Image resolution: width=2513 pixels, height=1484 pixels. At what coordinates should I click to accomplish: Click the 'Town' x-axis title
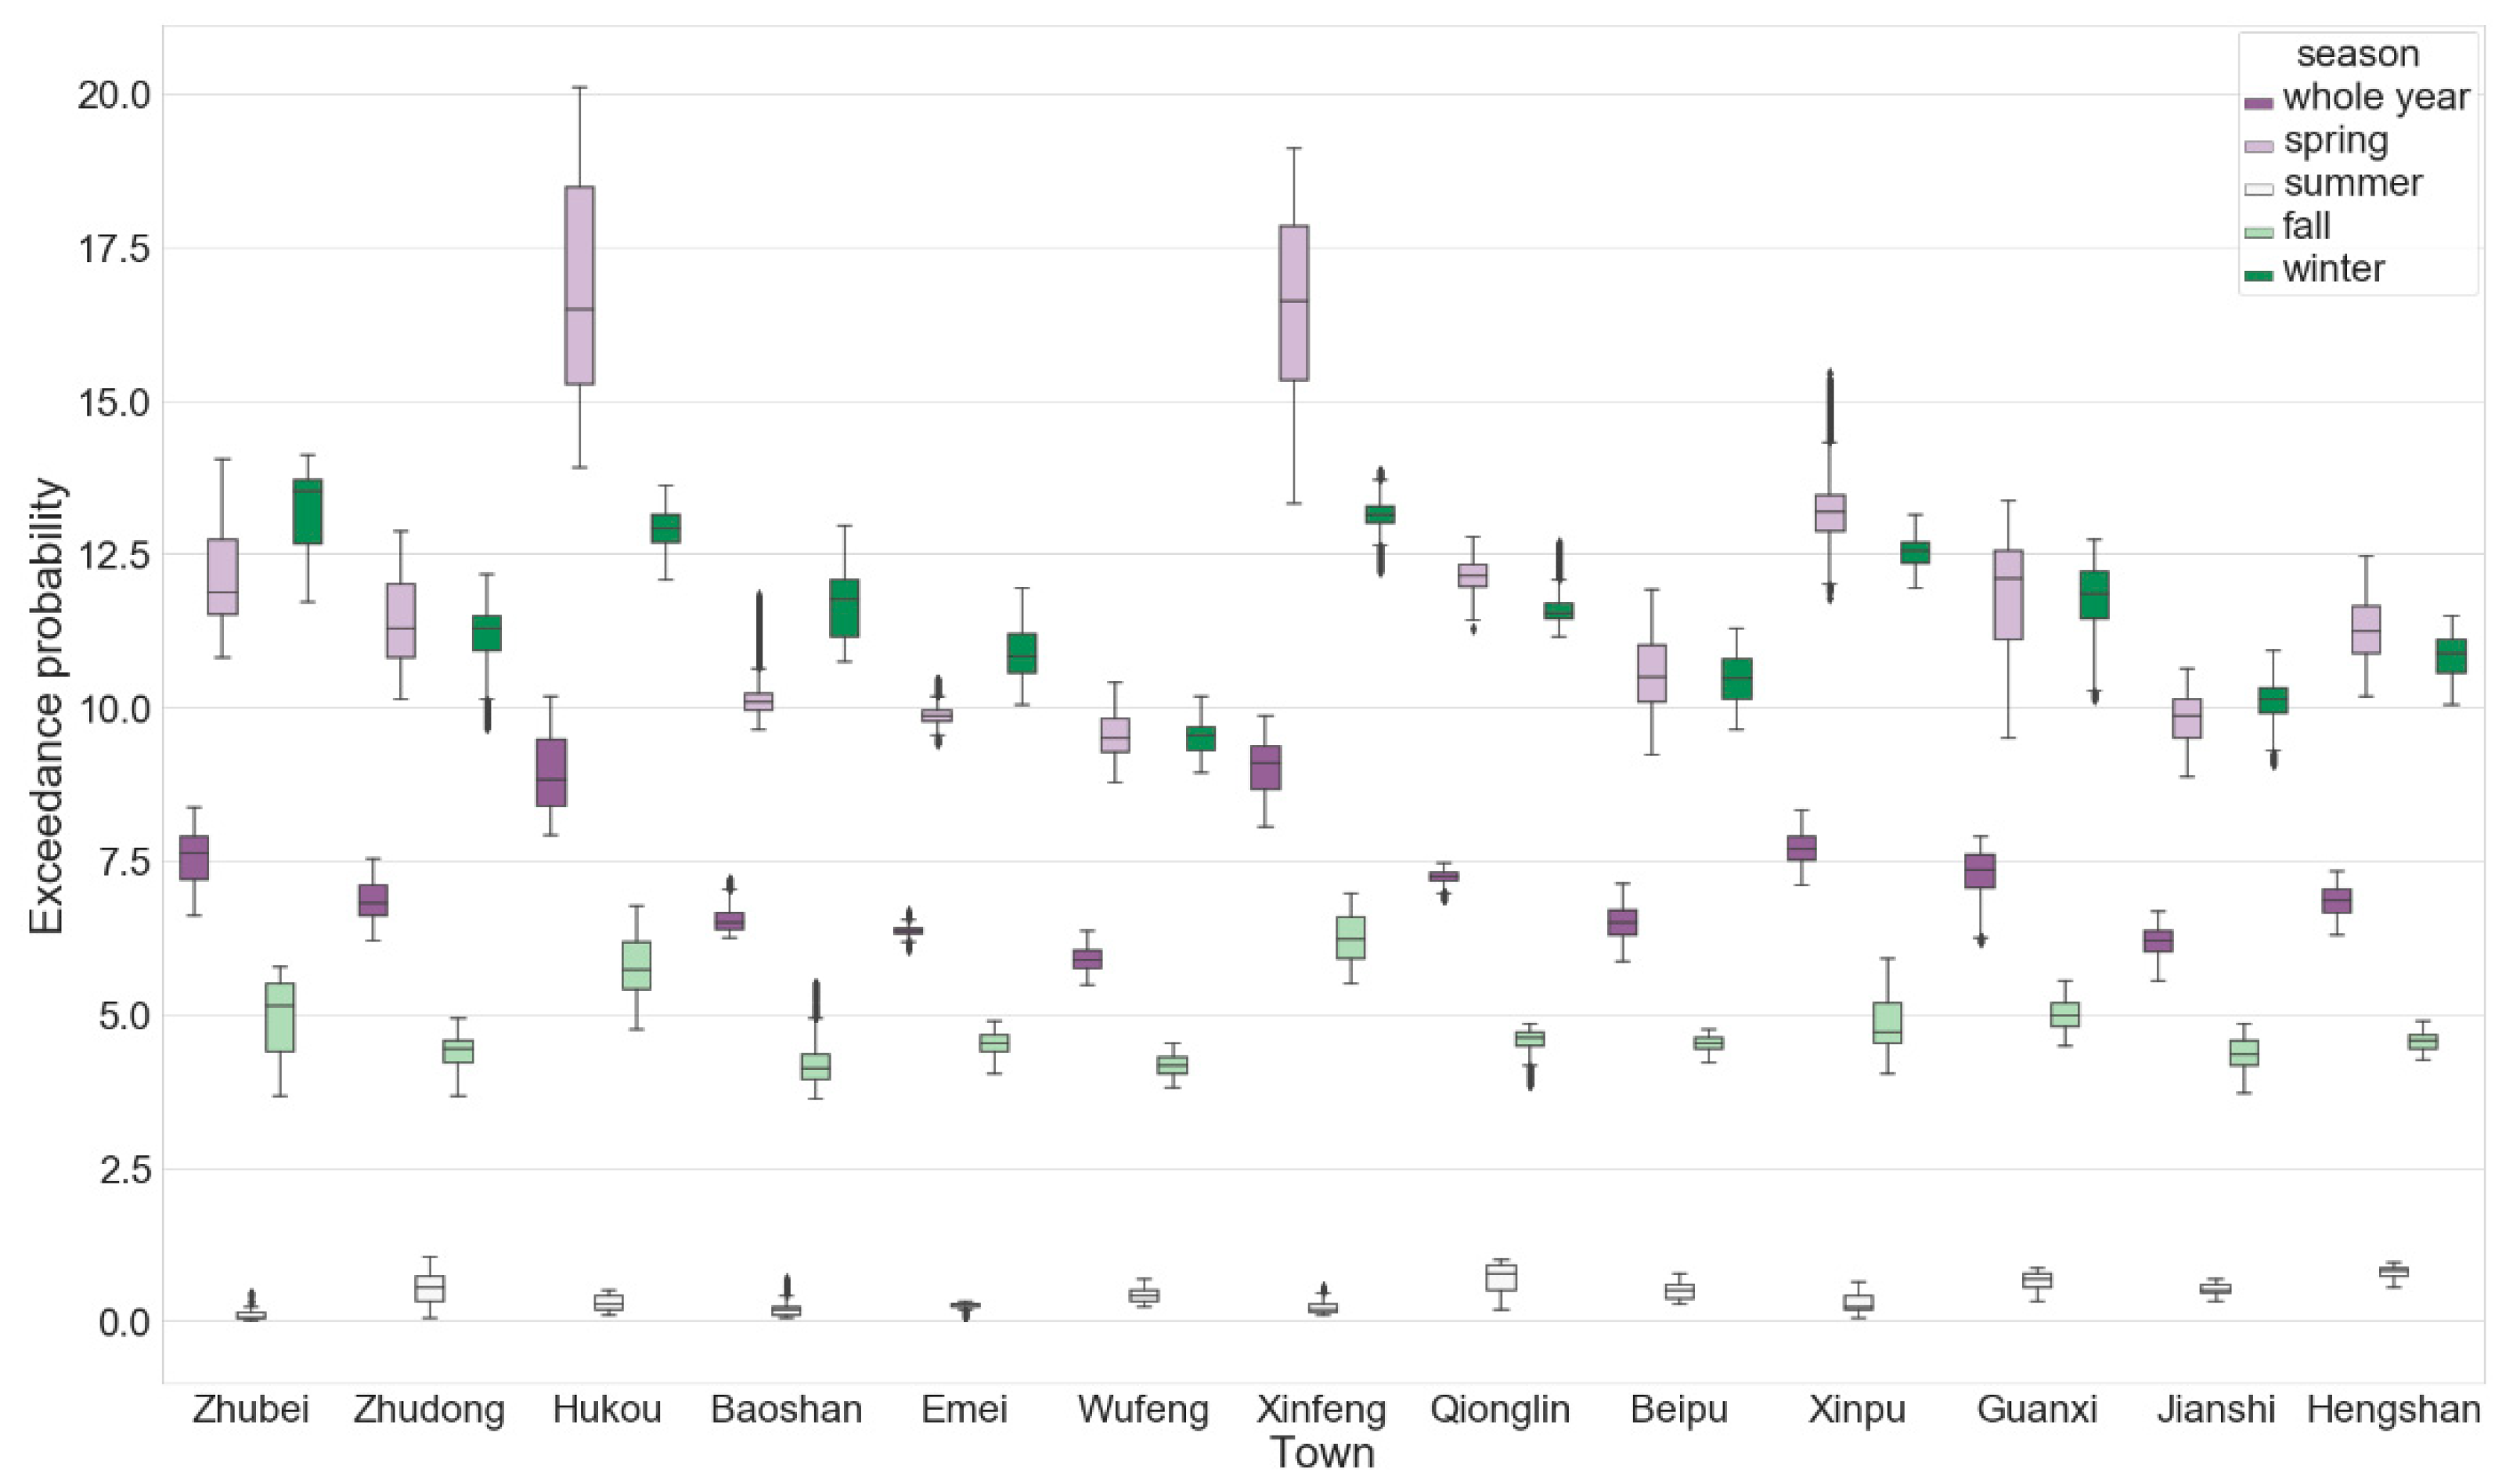[1322, 1453]
